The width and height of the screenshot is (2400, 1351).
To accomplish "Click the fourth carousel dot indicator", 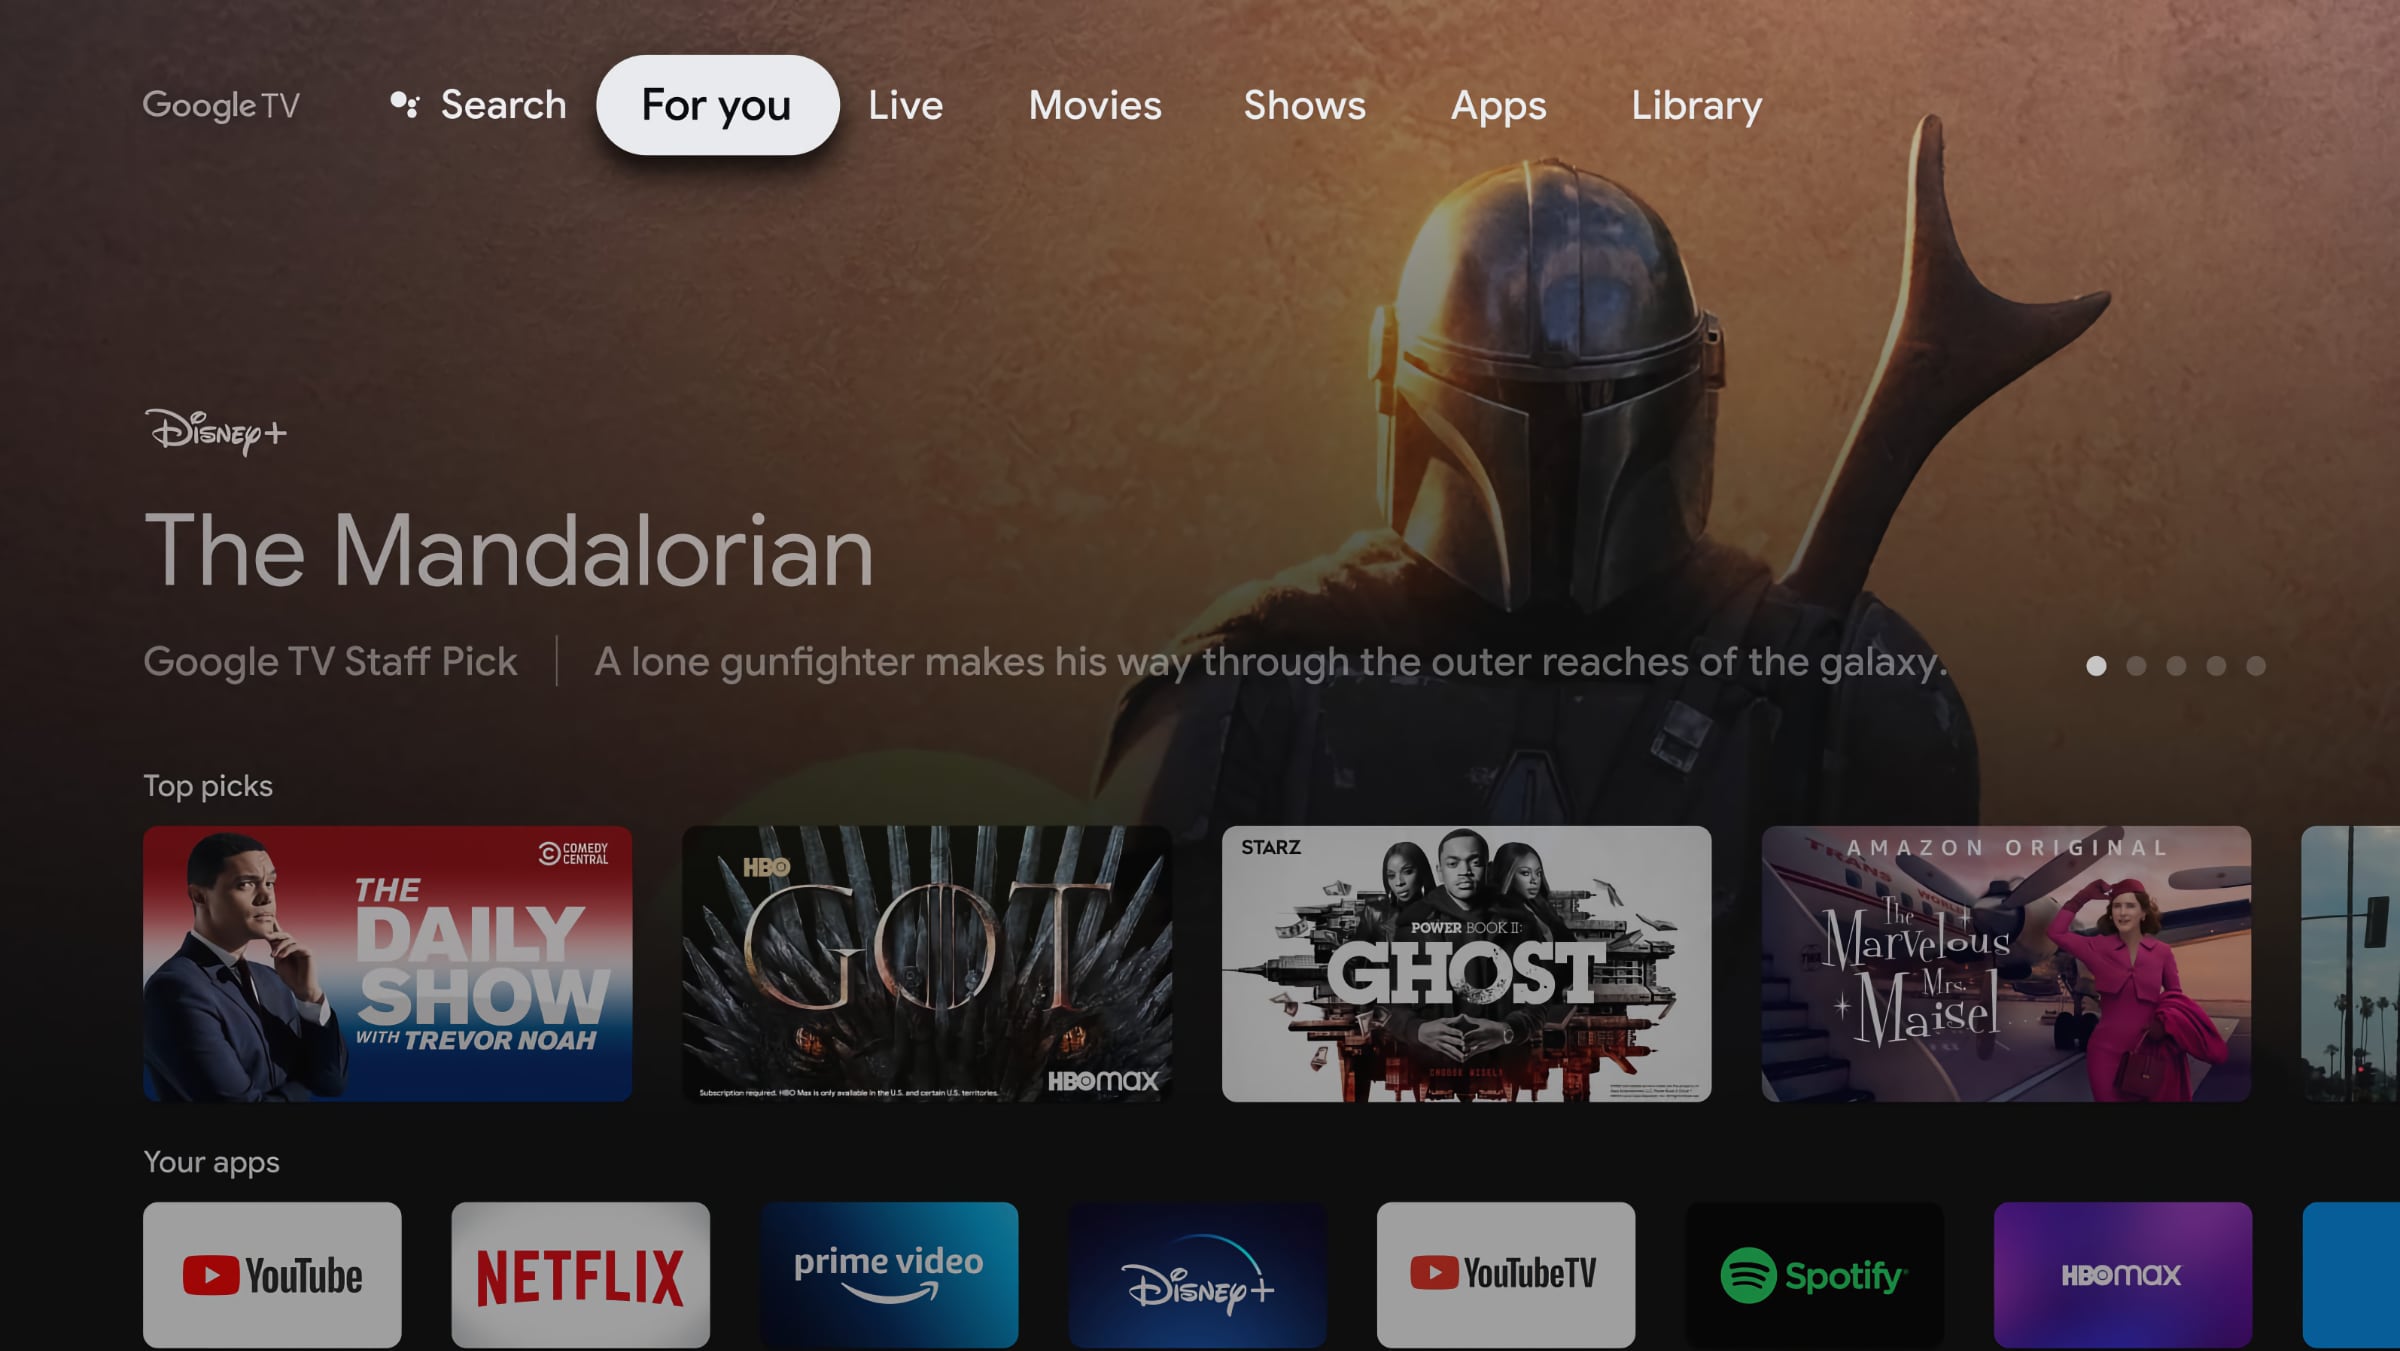I will pyautogui.click(x=2214, y=666).
